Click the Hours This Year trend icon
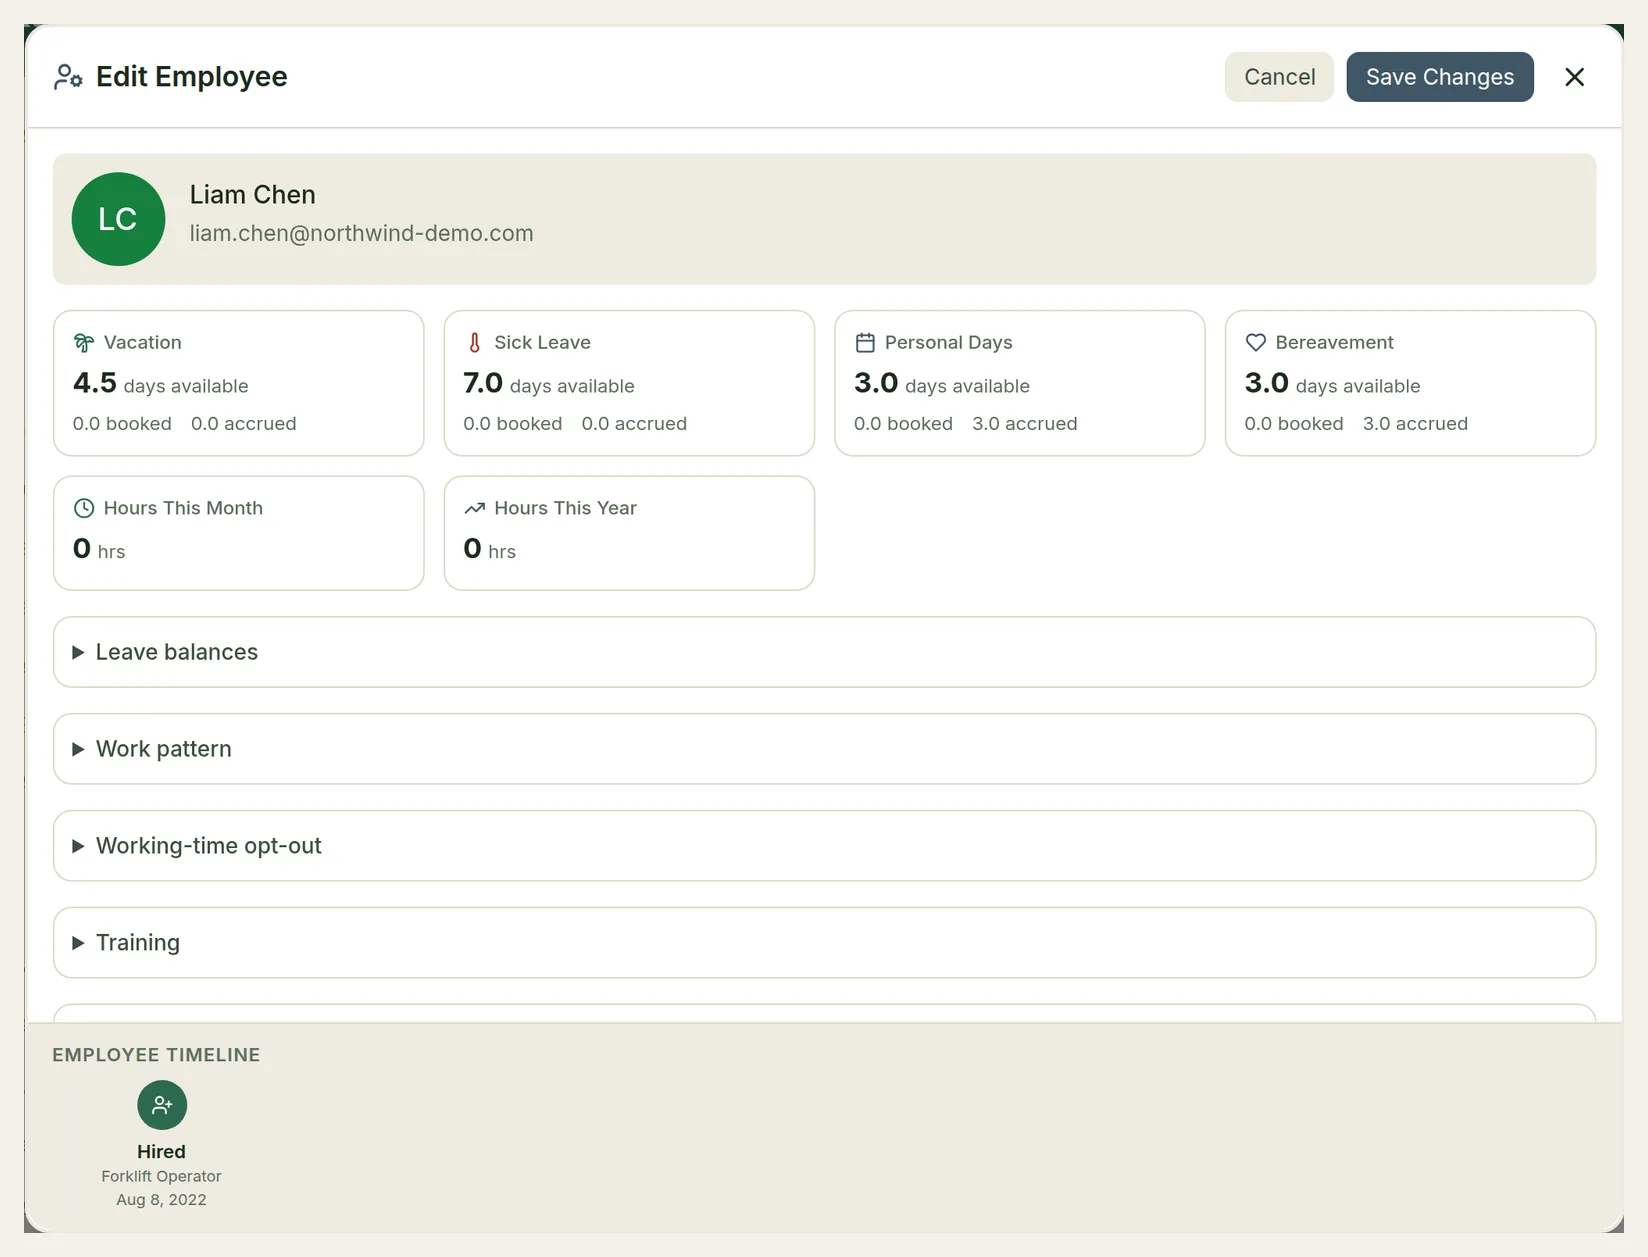This screenshot has height=1257, width=1648. (475, 508)
